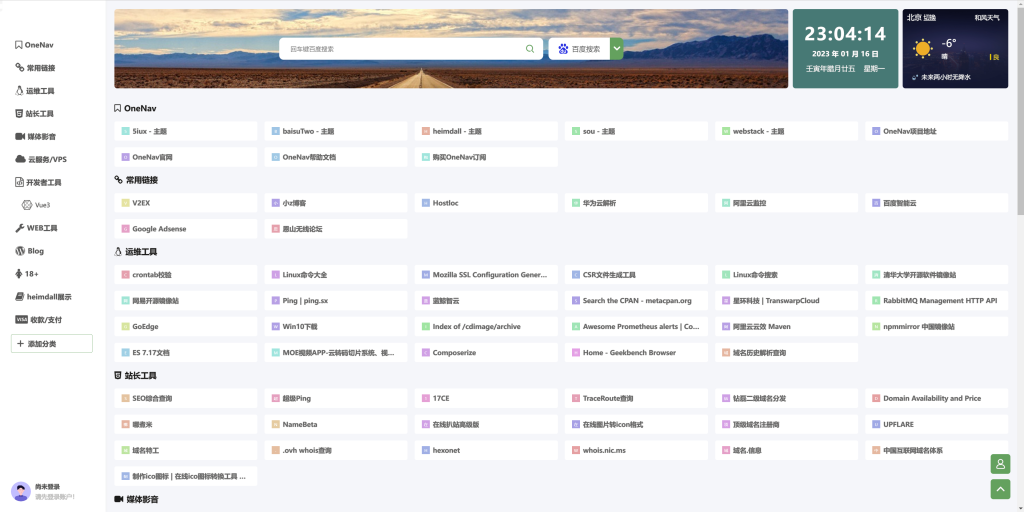The image size is (1024, 512).
Task: Open the GoEdge link
Action: click(x=185, y=327)
